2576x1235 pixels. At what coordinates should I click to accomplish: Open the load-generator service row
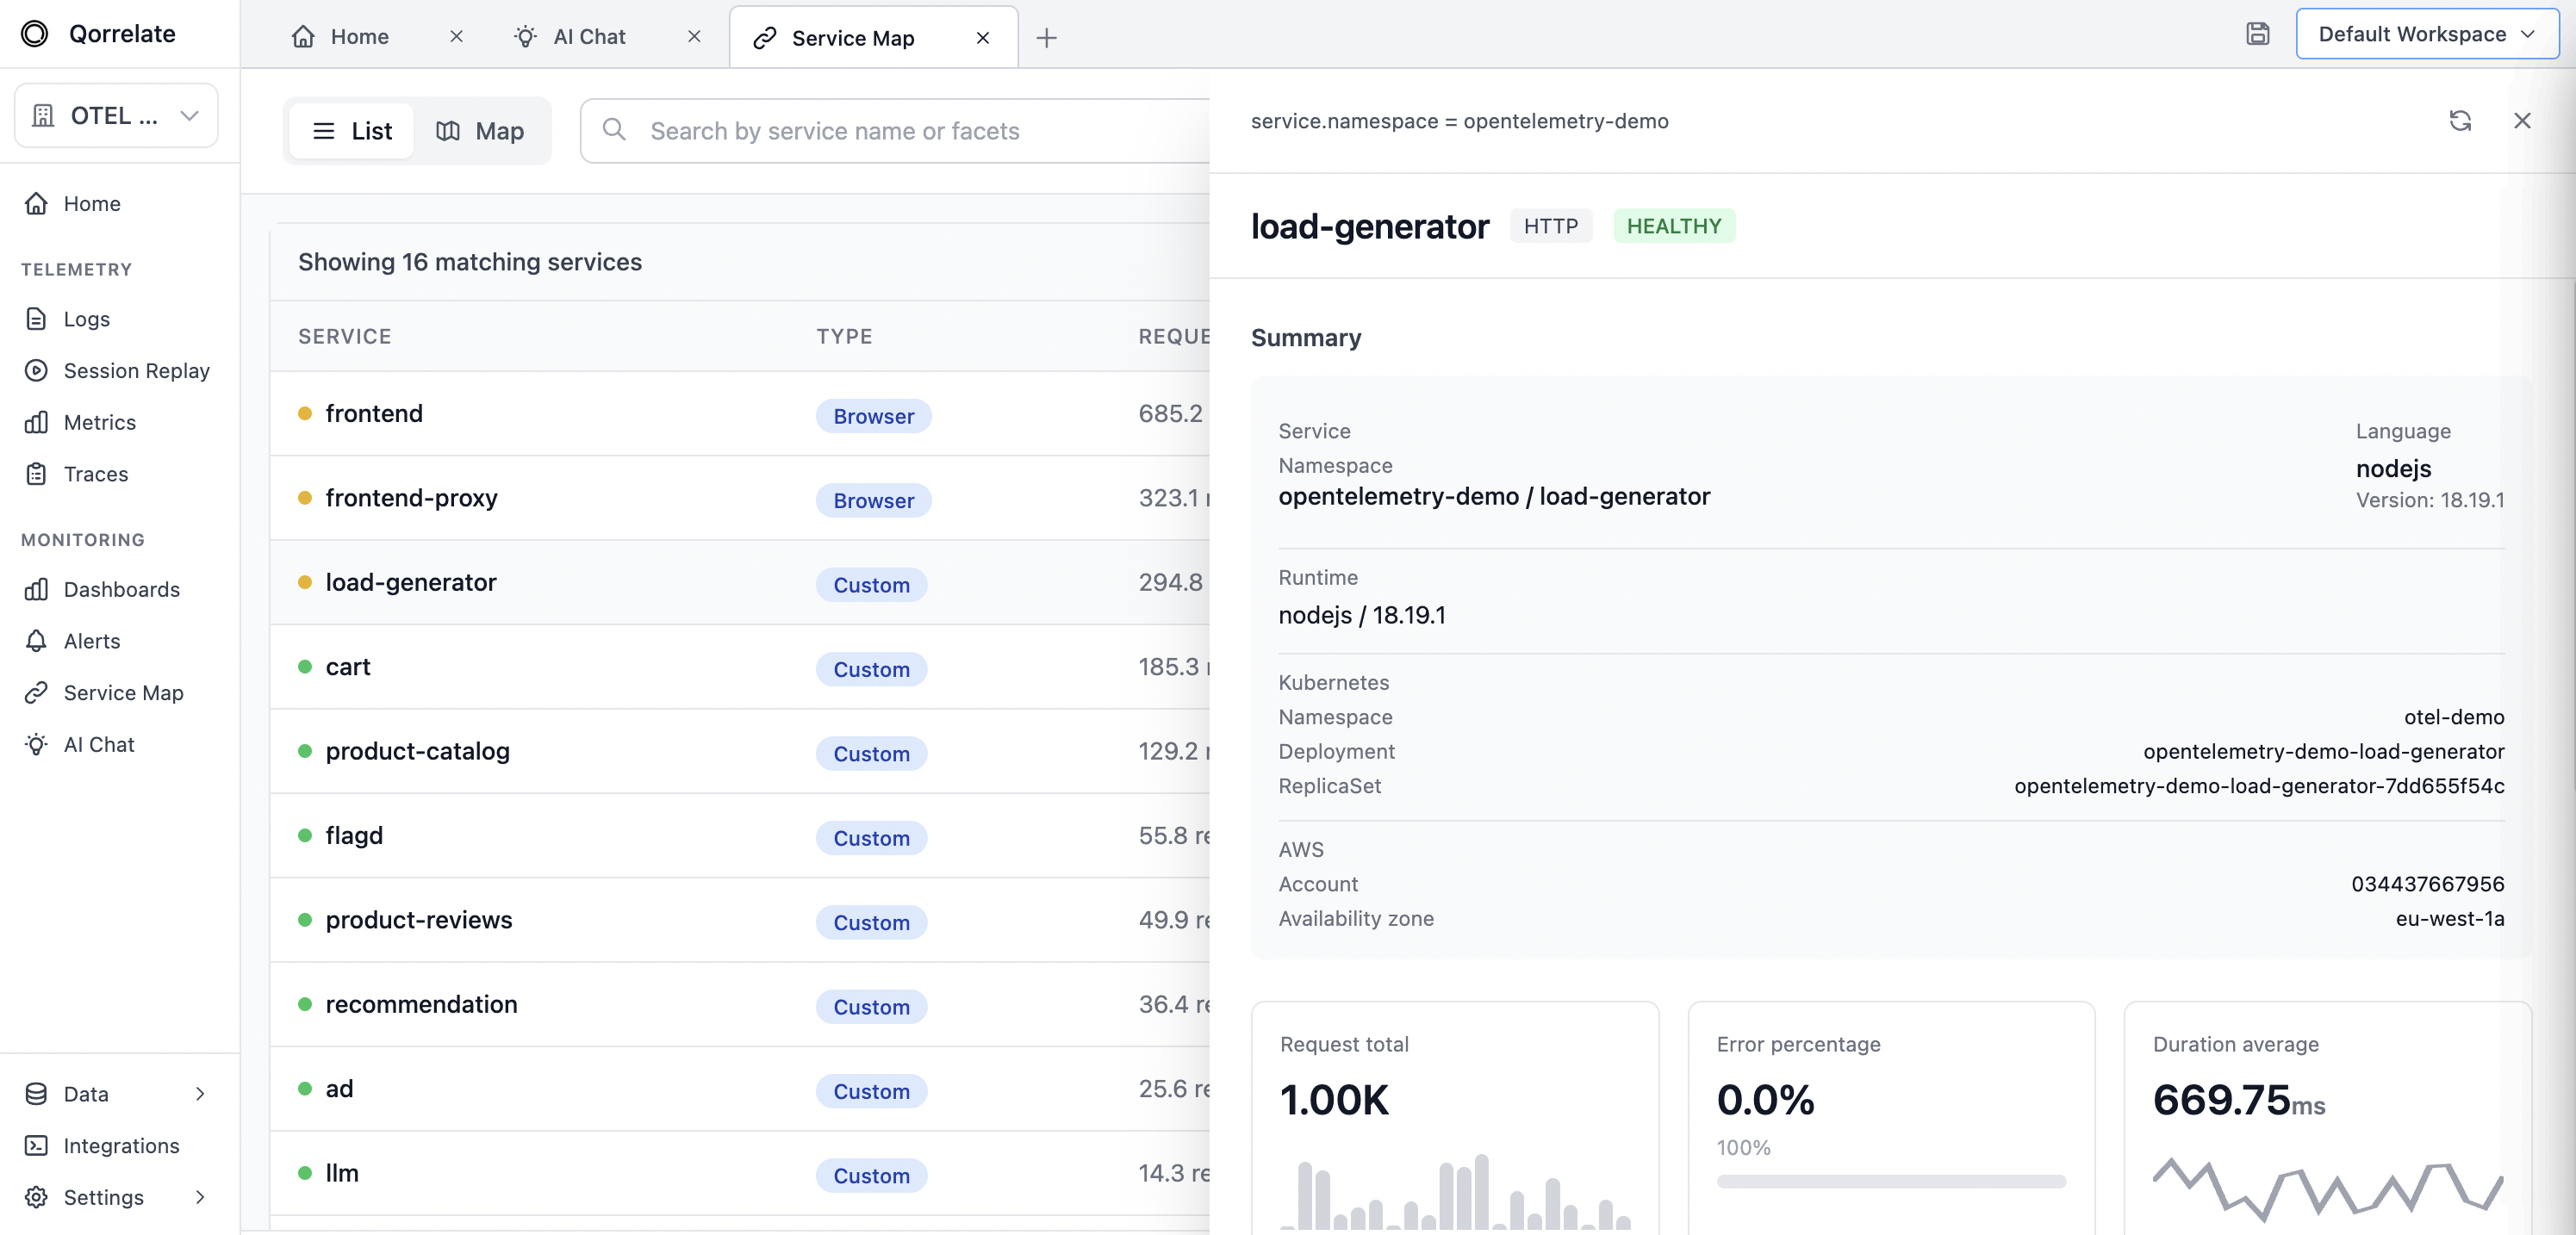tap(411, 583)
